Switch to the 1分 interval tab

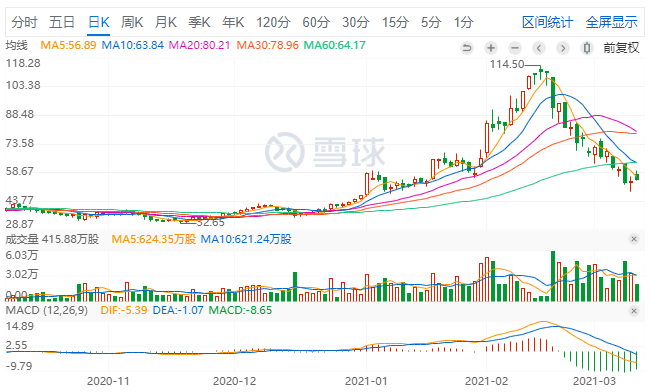coord(464,22)
